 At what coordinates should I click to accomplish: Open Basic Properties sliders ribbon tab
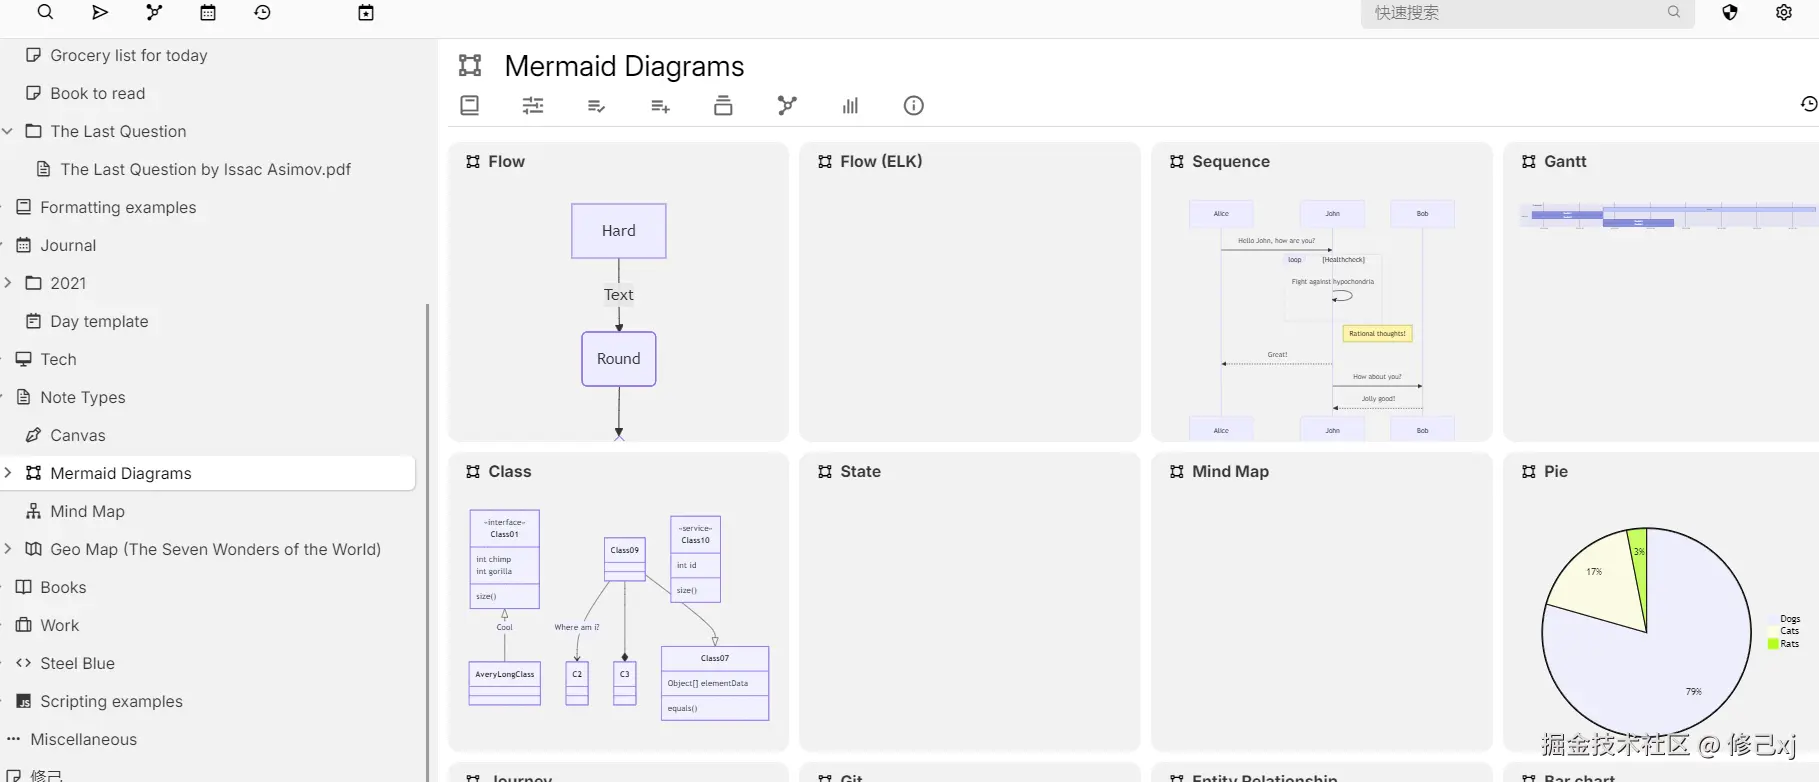pos(533,105)
